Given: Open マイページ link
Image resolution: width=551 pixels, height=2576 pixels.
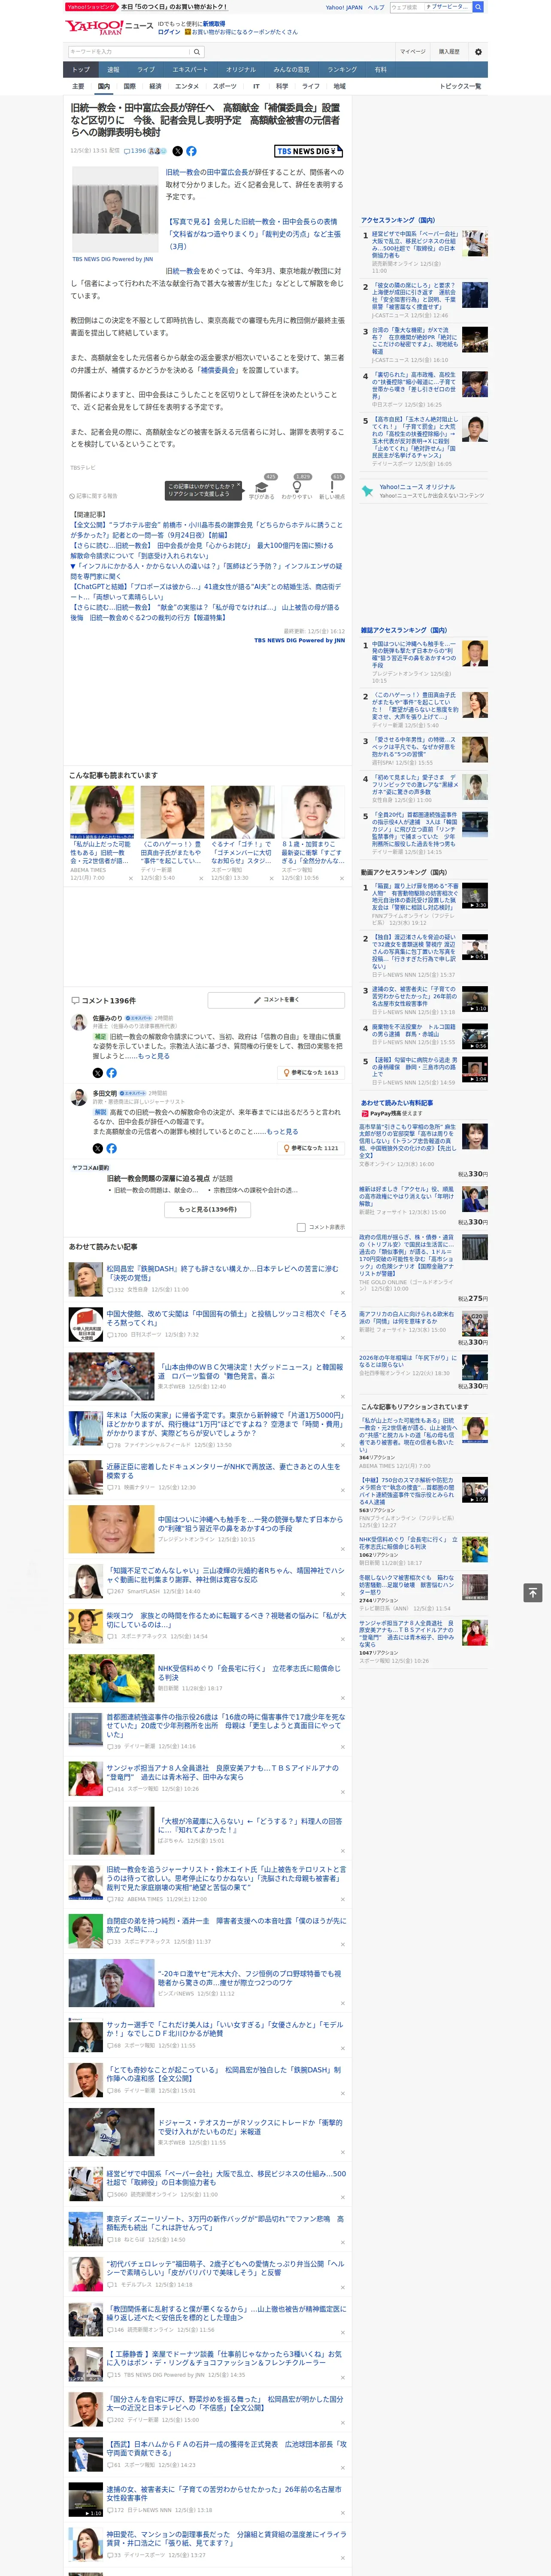Looking at the screenshot, I should pyautogui.click(x=412, y=51).
